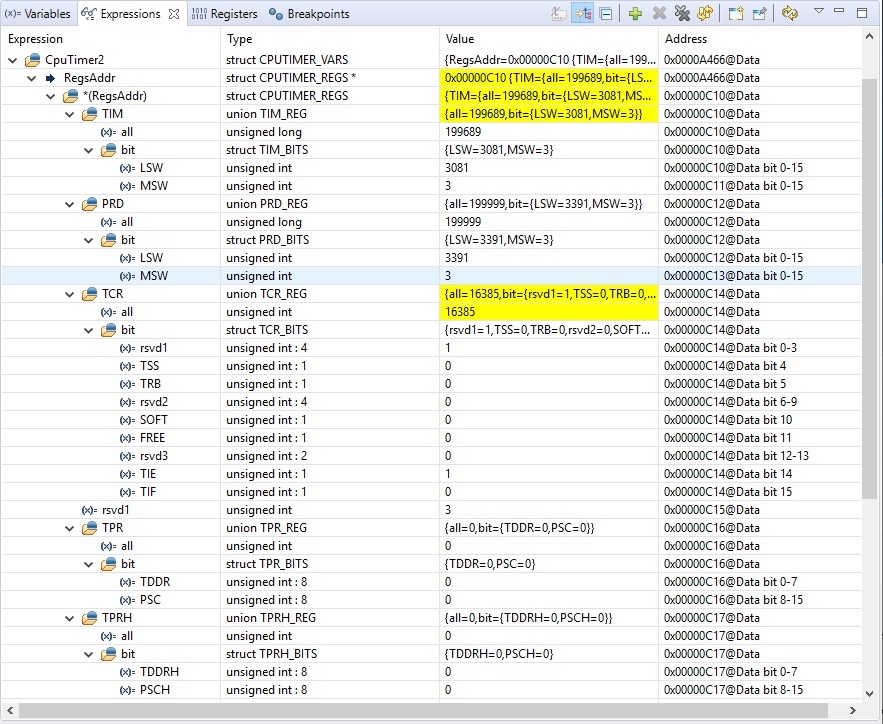Minimize the Expressions view panel
Image resolution: width=883 pixels, height=724 pixels.
tap(839, 11)
